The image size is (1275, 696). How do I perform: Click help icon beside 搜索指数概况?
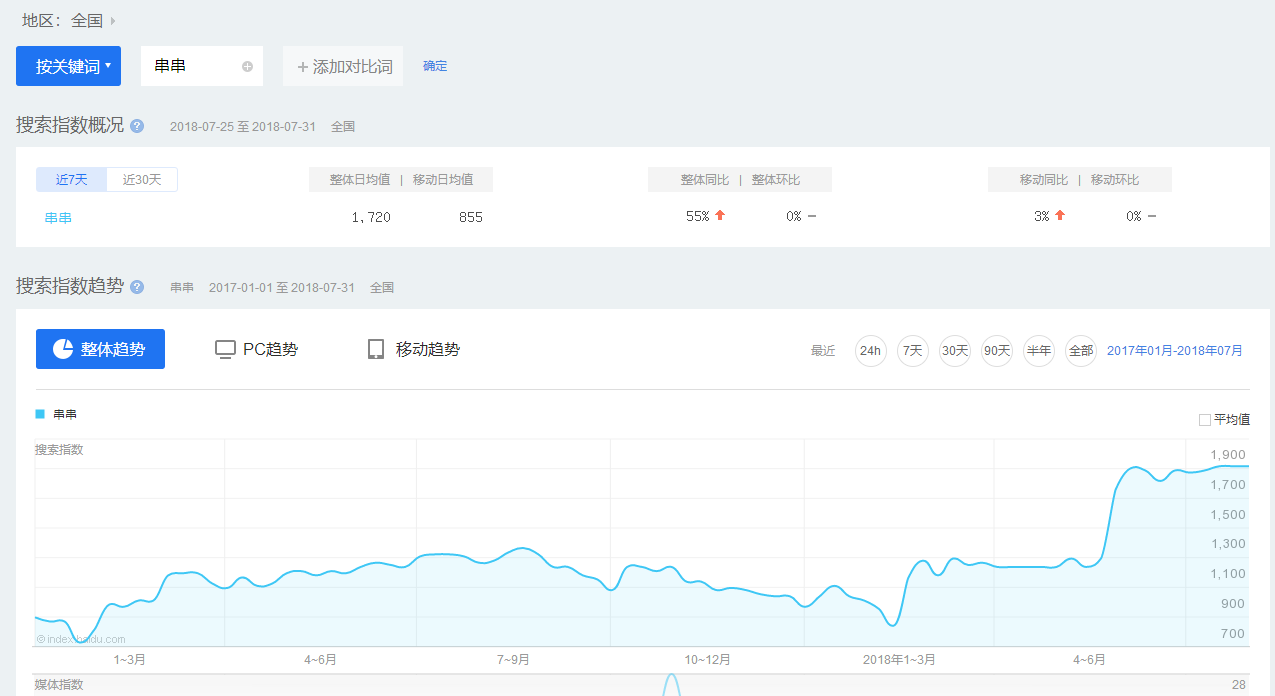137,126
